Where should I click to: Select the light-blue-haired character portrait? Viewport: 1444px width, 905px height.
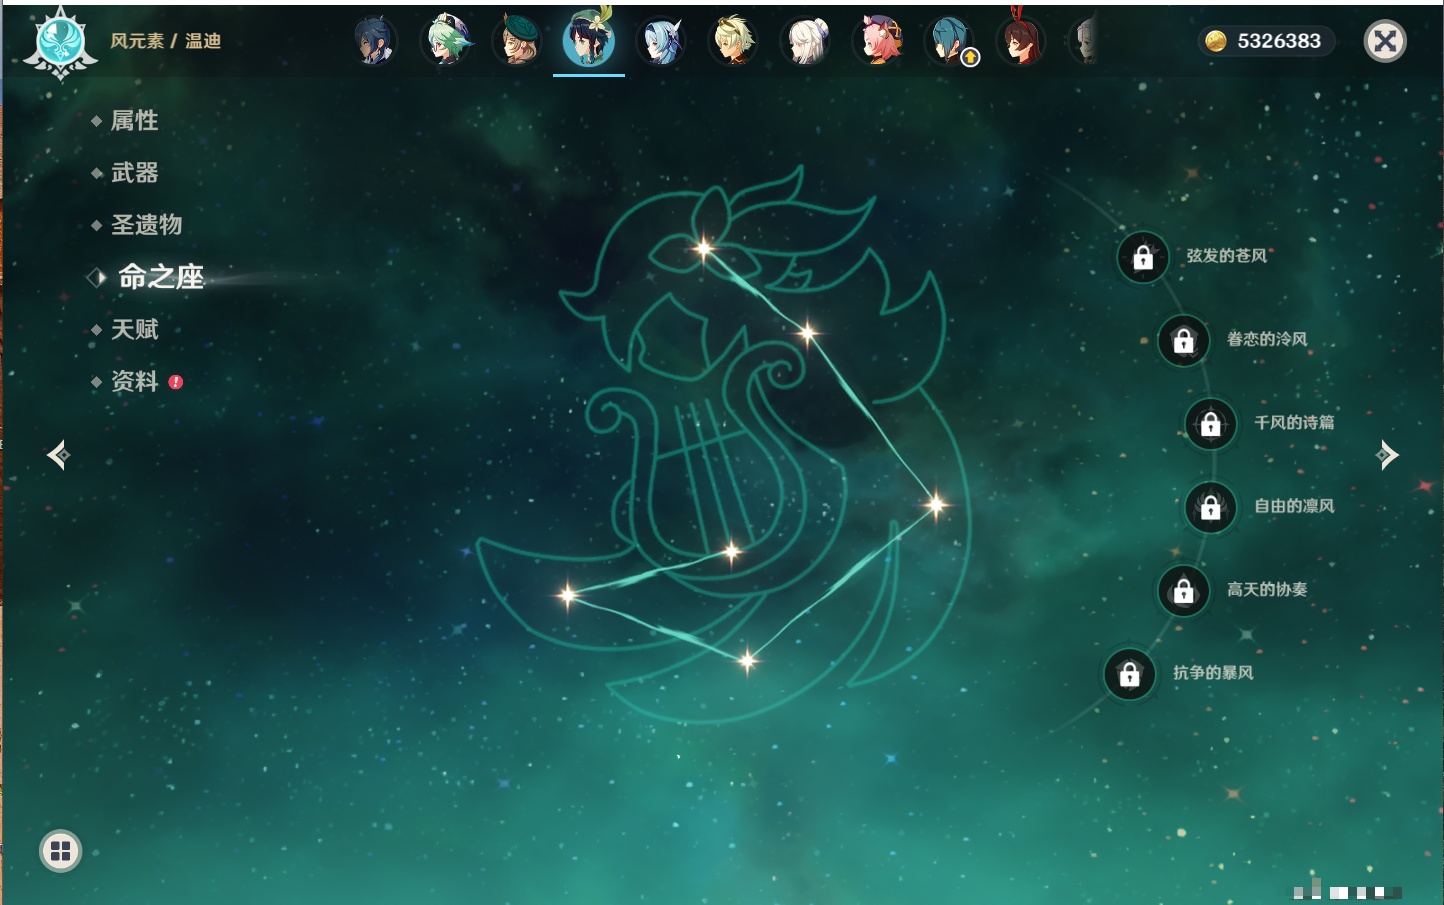pyautogui.click(x=661, y=41)
